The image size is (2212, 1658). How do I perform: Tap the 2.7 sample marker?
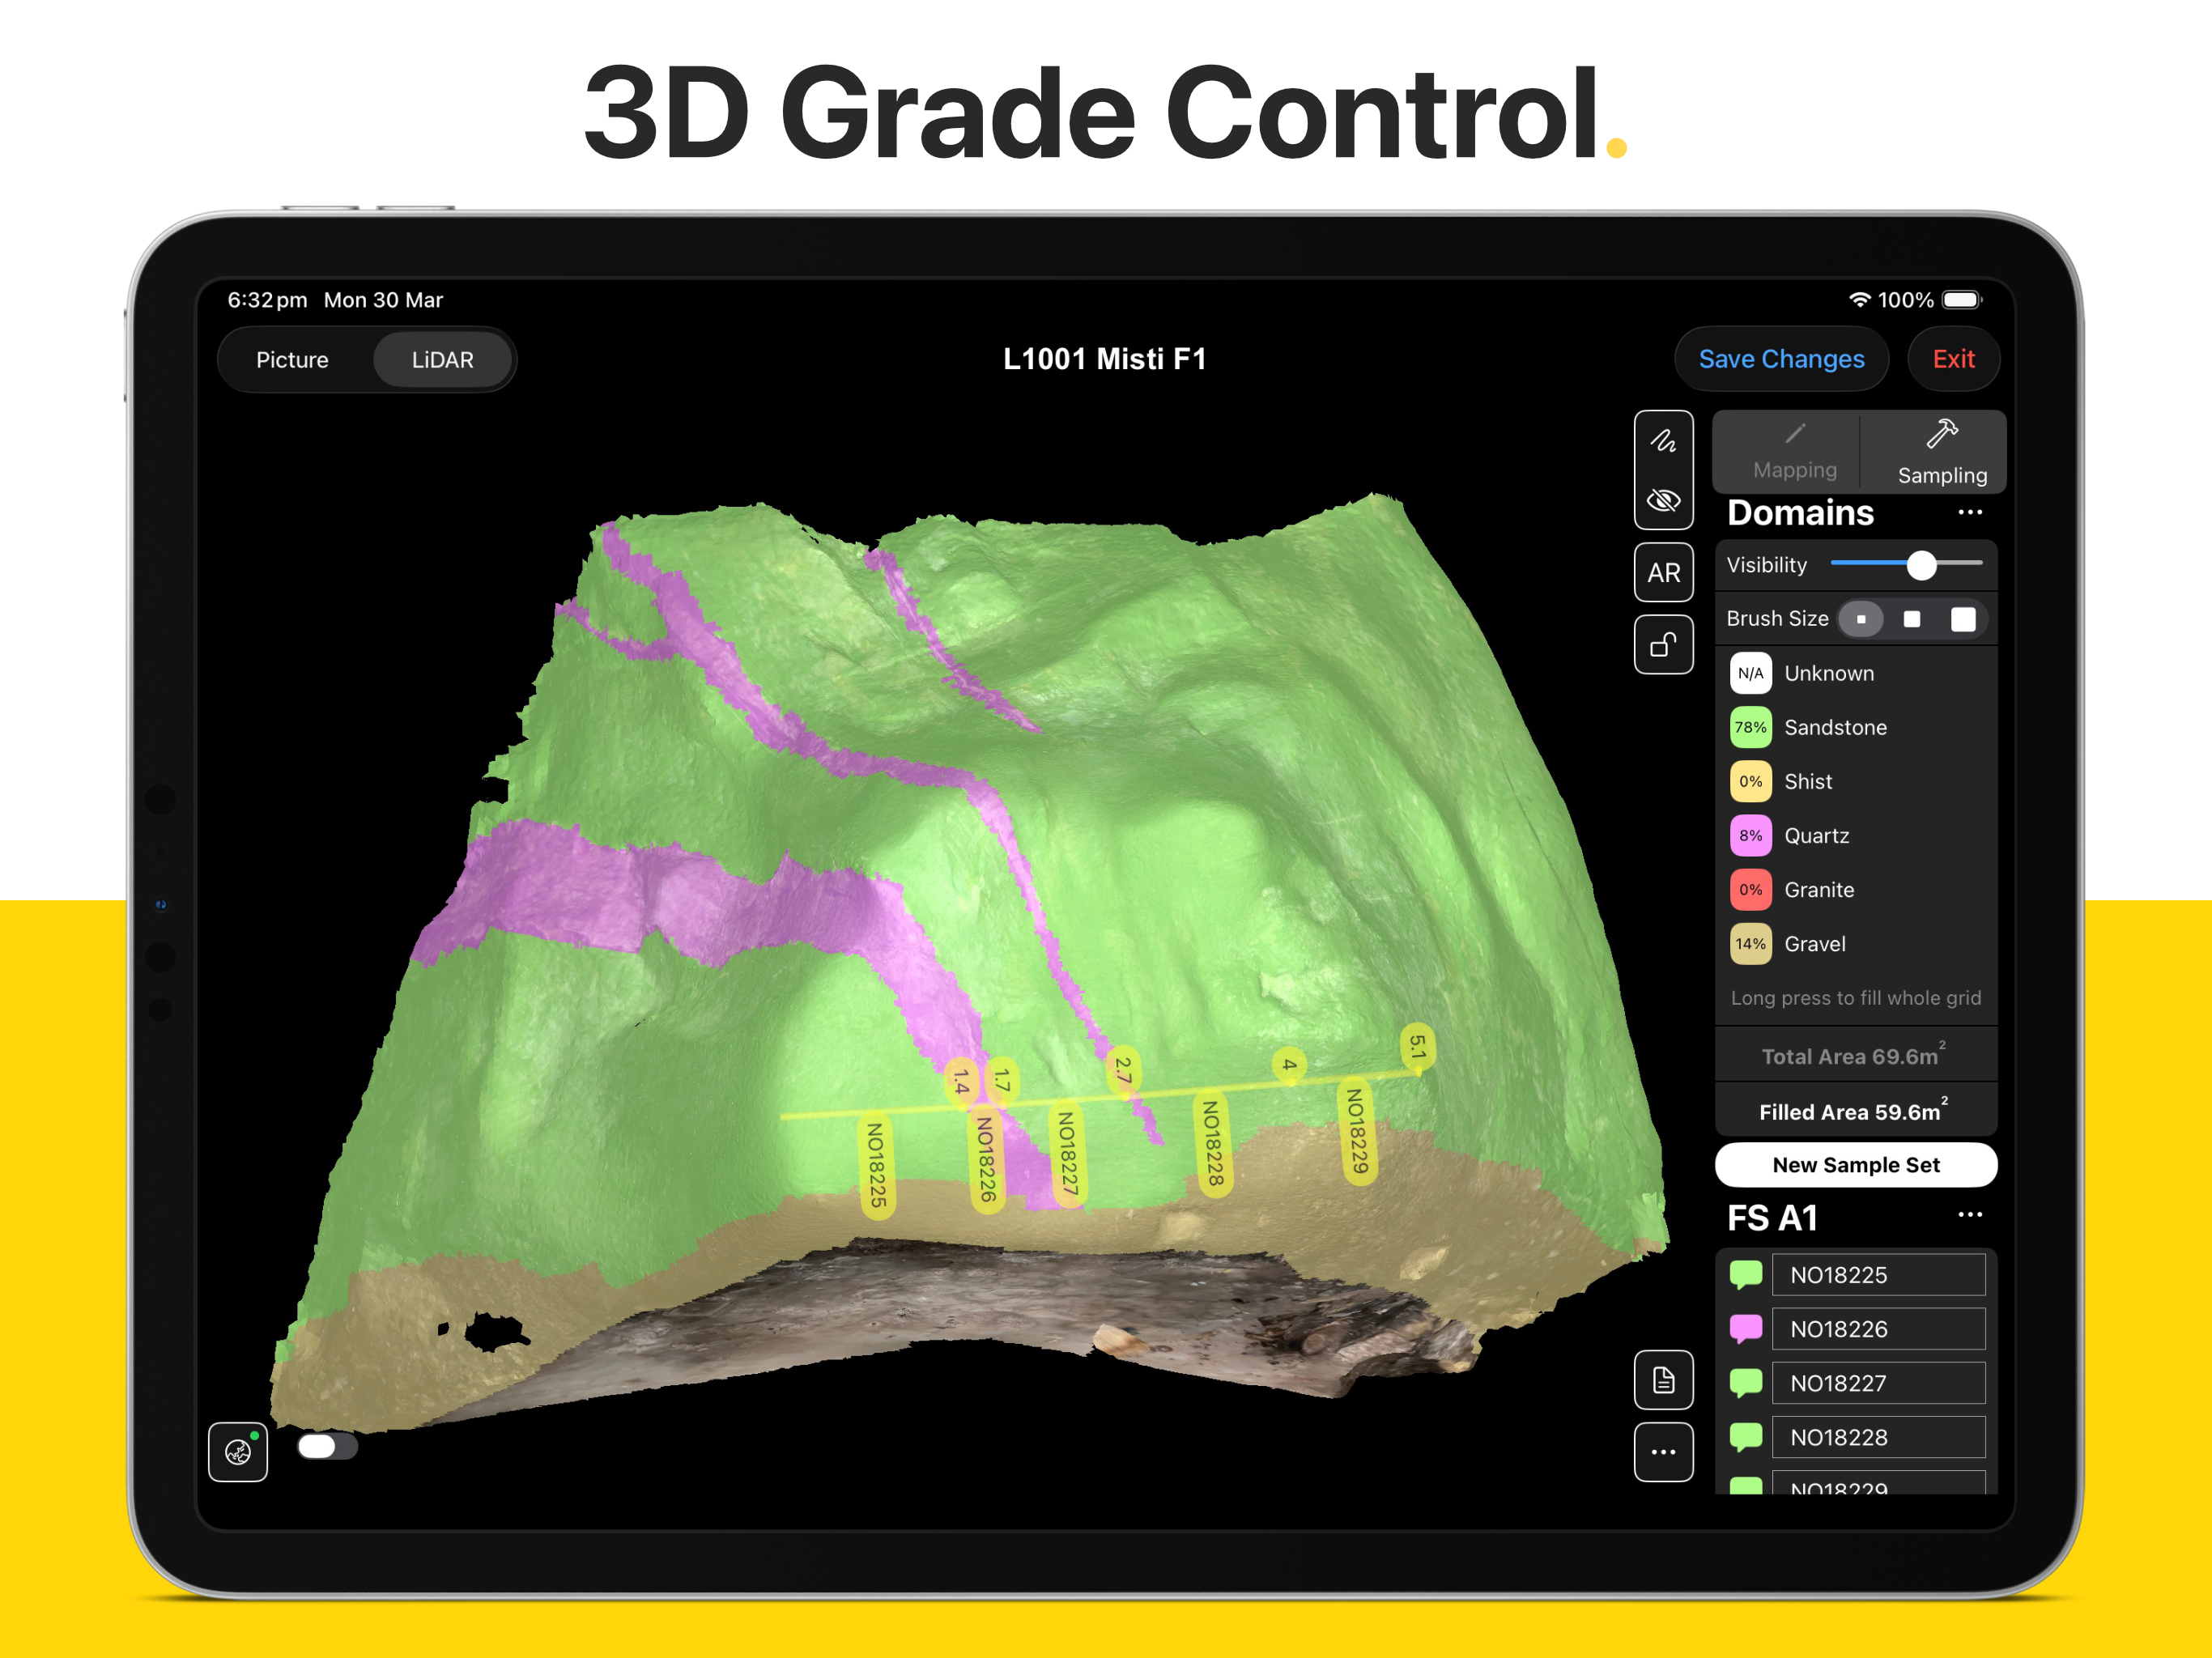click(x=1123, y=1071)
